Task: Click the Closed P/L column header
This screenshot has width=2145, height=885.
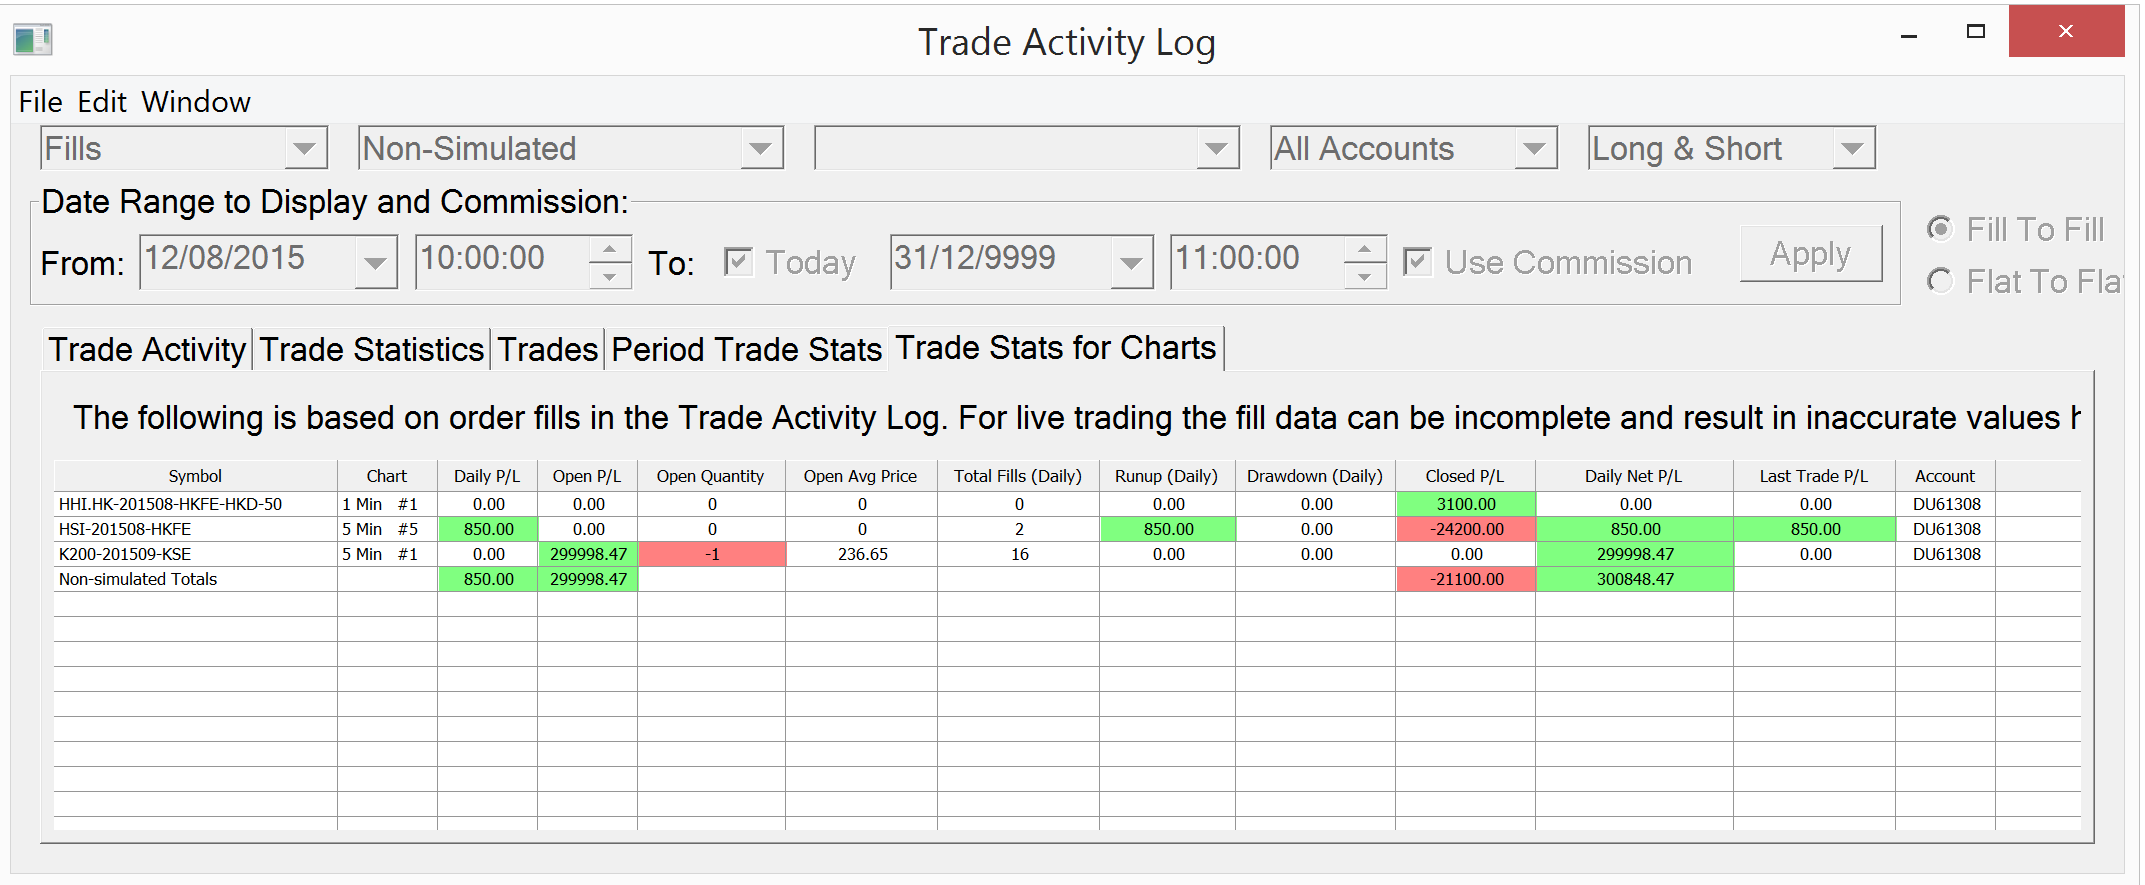Action: (1464, 476)
